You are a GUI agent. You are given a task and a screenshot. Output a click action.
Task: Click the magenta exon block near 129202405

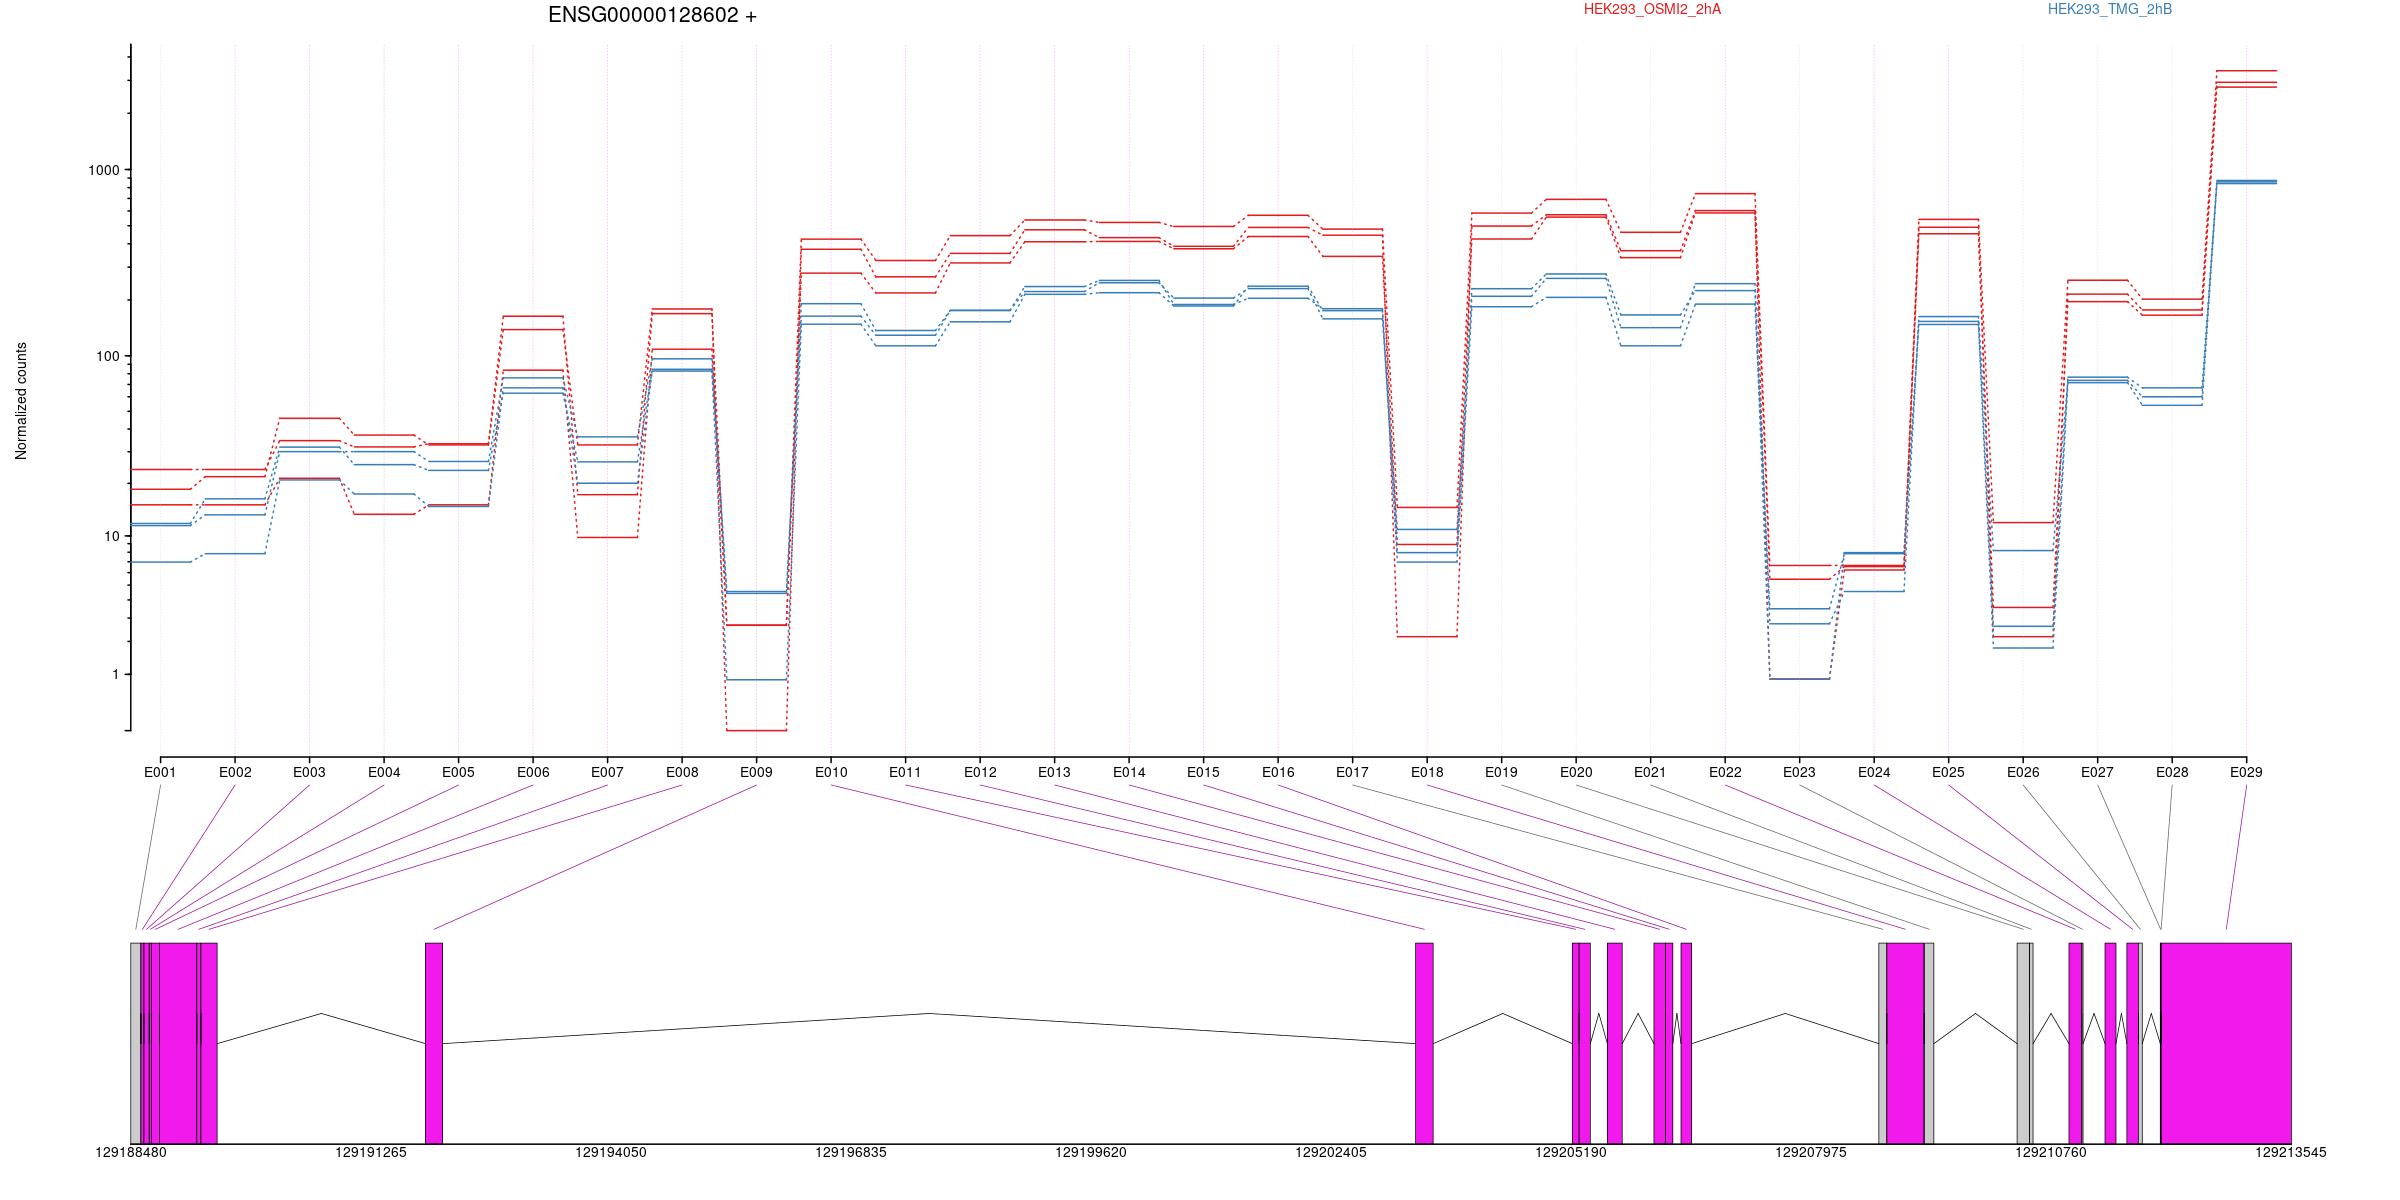[1424, 1043]
